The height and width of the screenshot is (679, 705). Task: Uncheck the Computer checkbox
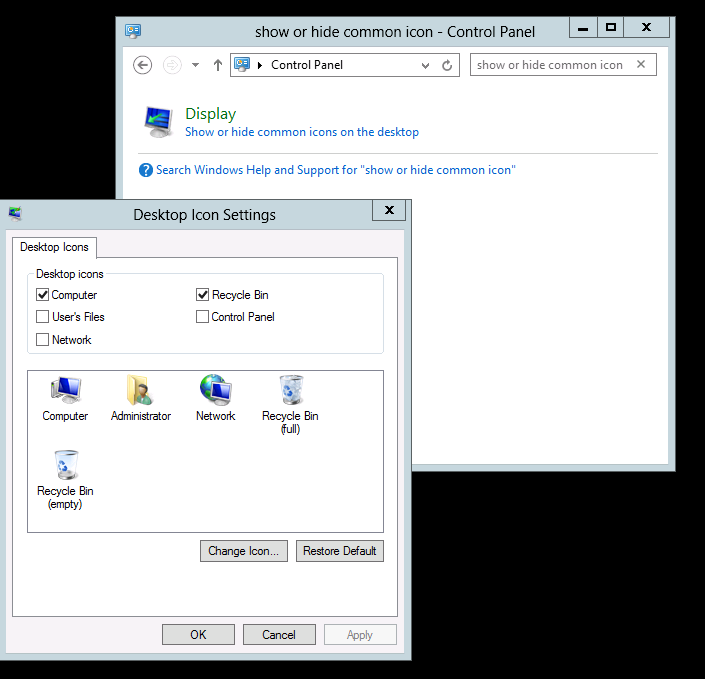[x=42, y=295]
